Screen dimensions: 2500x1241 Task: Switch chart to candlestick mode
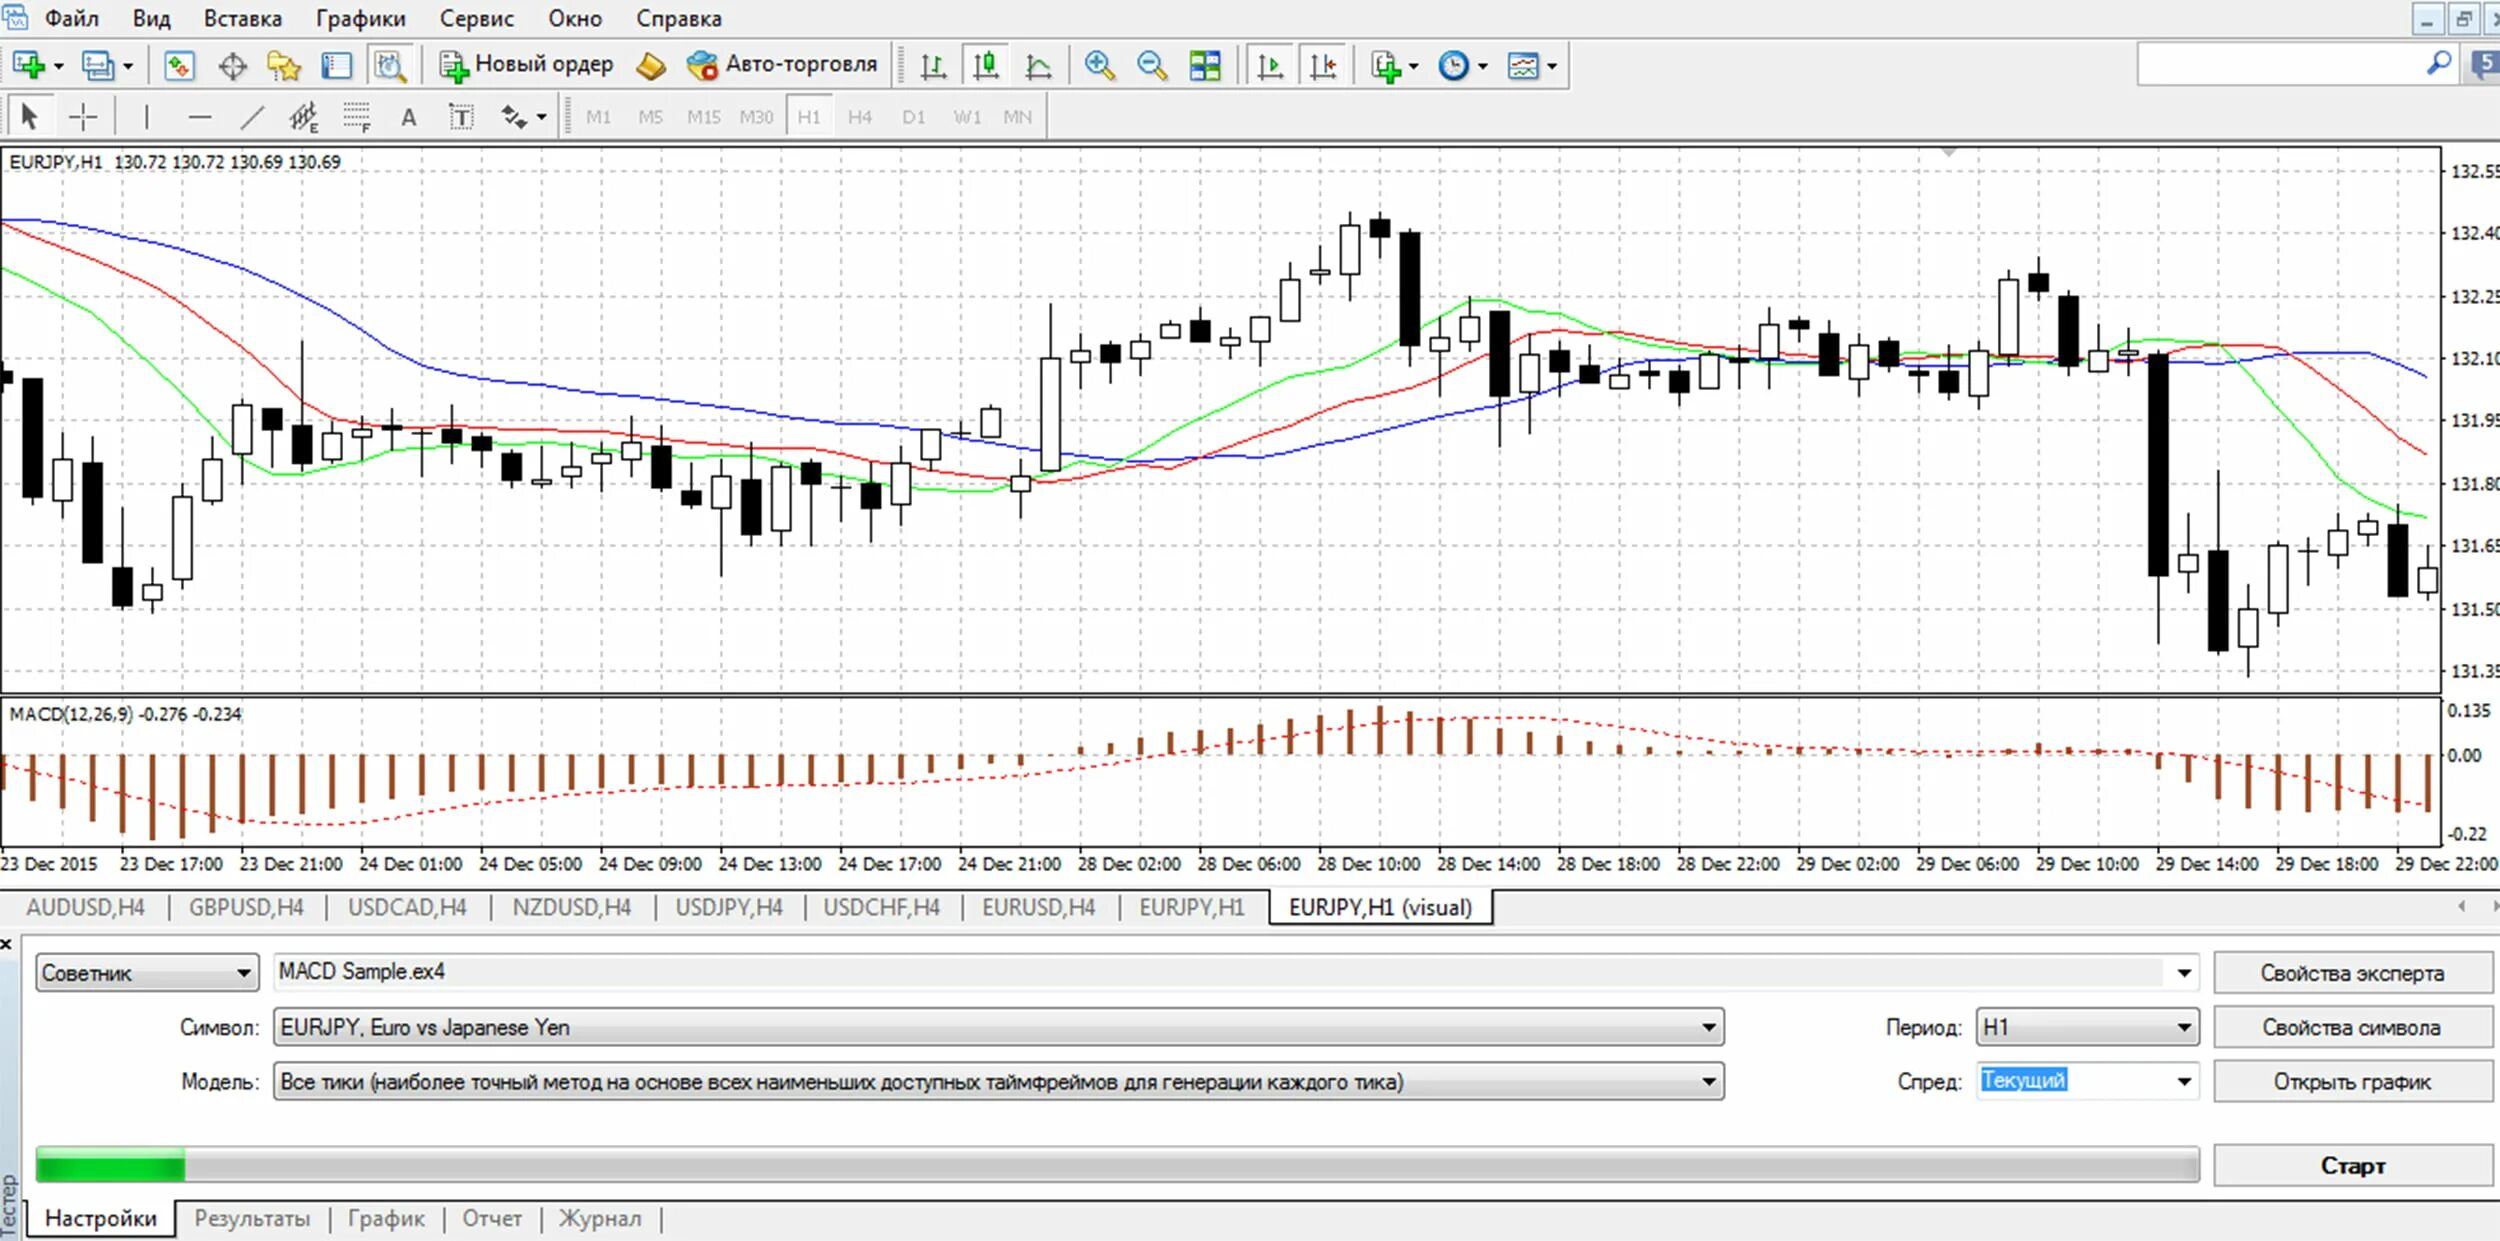(986, 66)
